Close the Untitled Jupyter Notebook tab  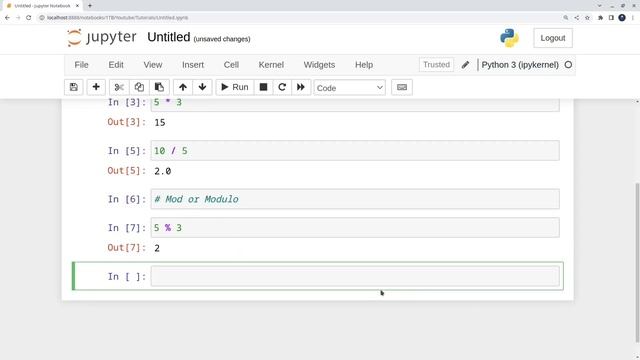pyautogui.click(x=77, y=6)
